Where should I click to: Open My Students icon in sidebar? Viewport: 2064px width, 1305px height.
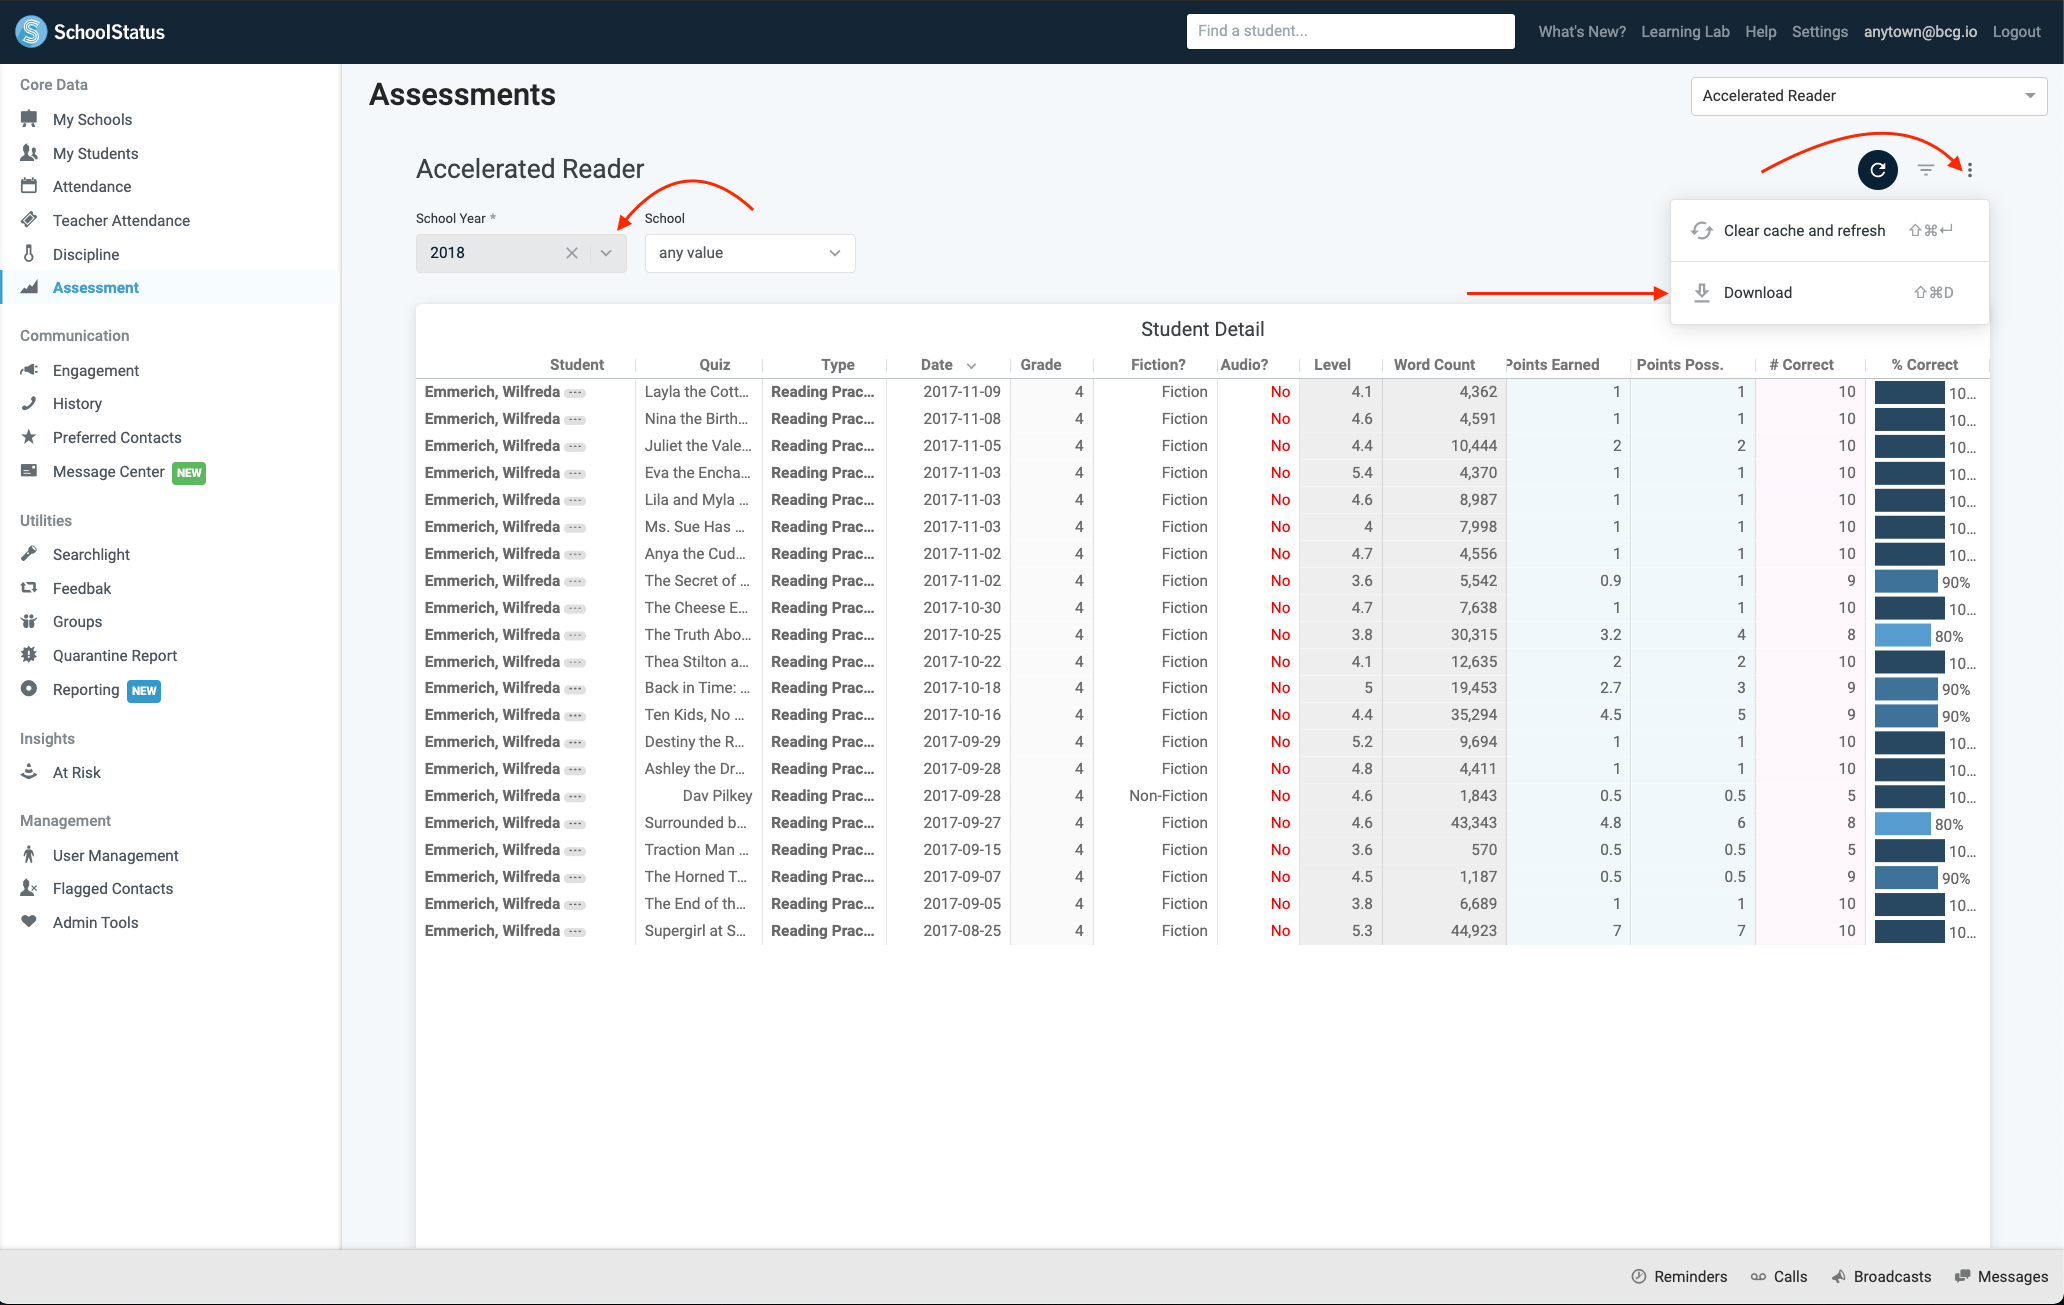(x=29, y=153)
